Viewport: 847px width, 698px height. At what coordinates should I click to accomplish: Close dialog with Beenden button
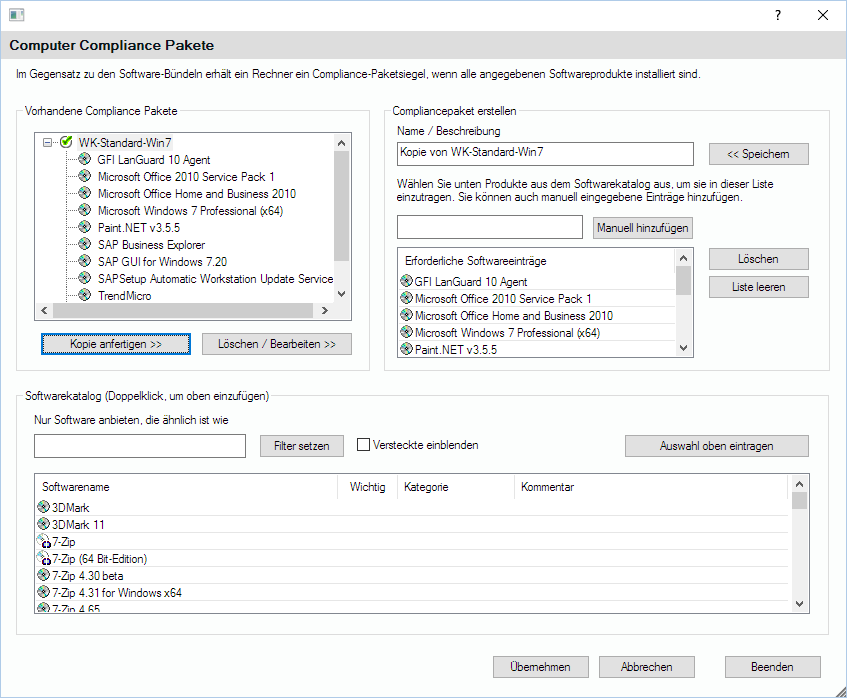coord(772,667)
